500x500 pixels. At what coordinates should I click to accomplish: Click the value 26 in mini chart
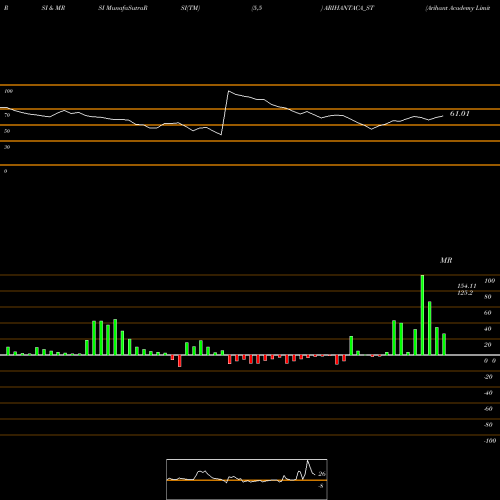[322, 474]
